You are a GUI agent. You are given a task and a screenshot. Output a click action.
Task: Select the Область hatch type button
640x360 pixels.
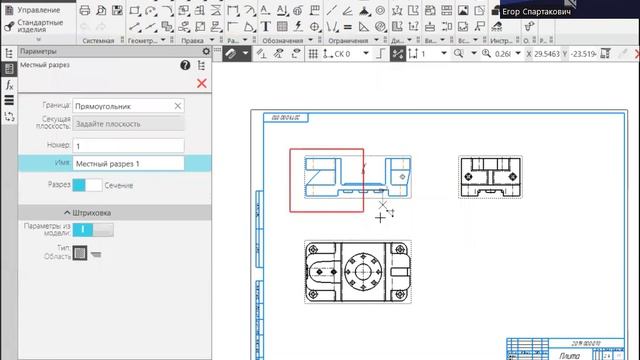coord(80,253)
